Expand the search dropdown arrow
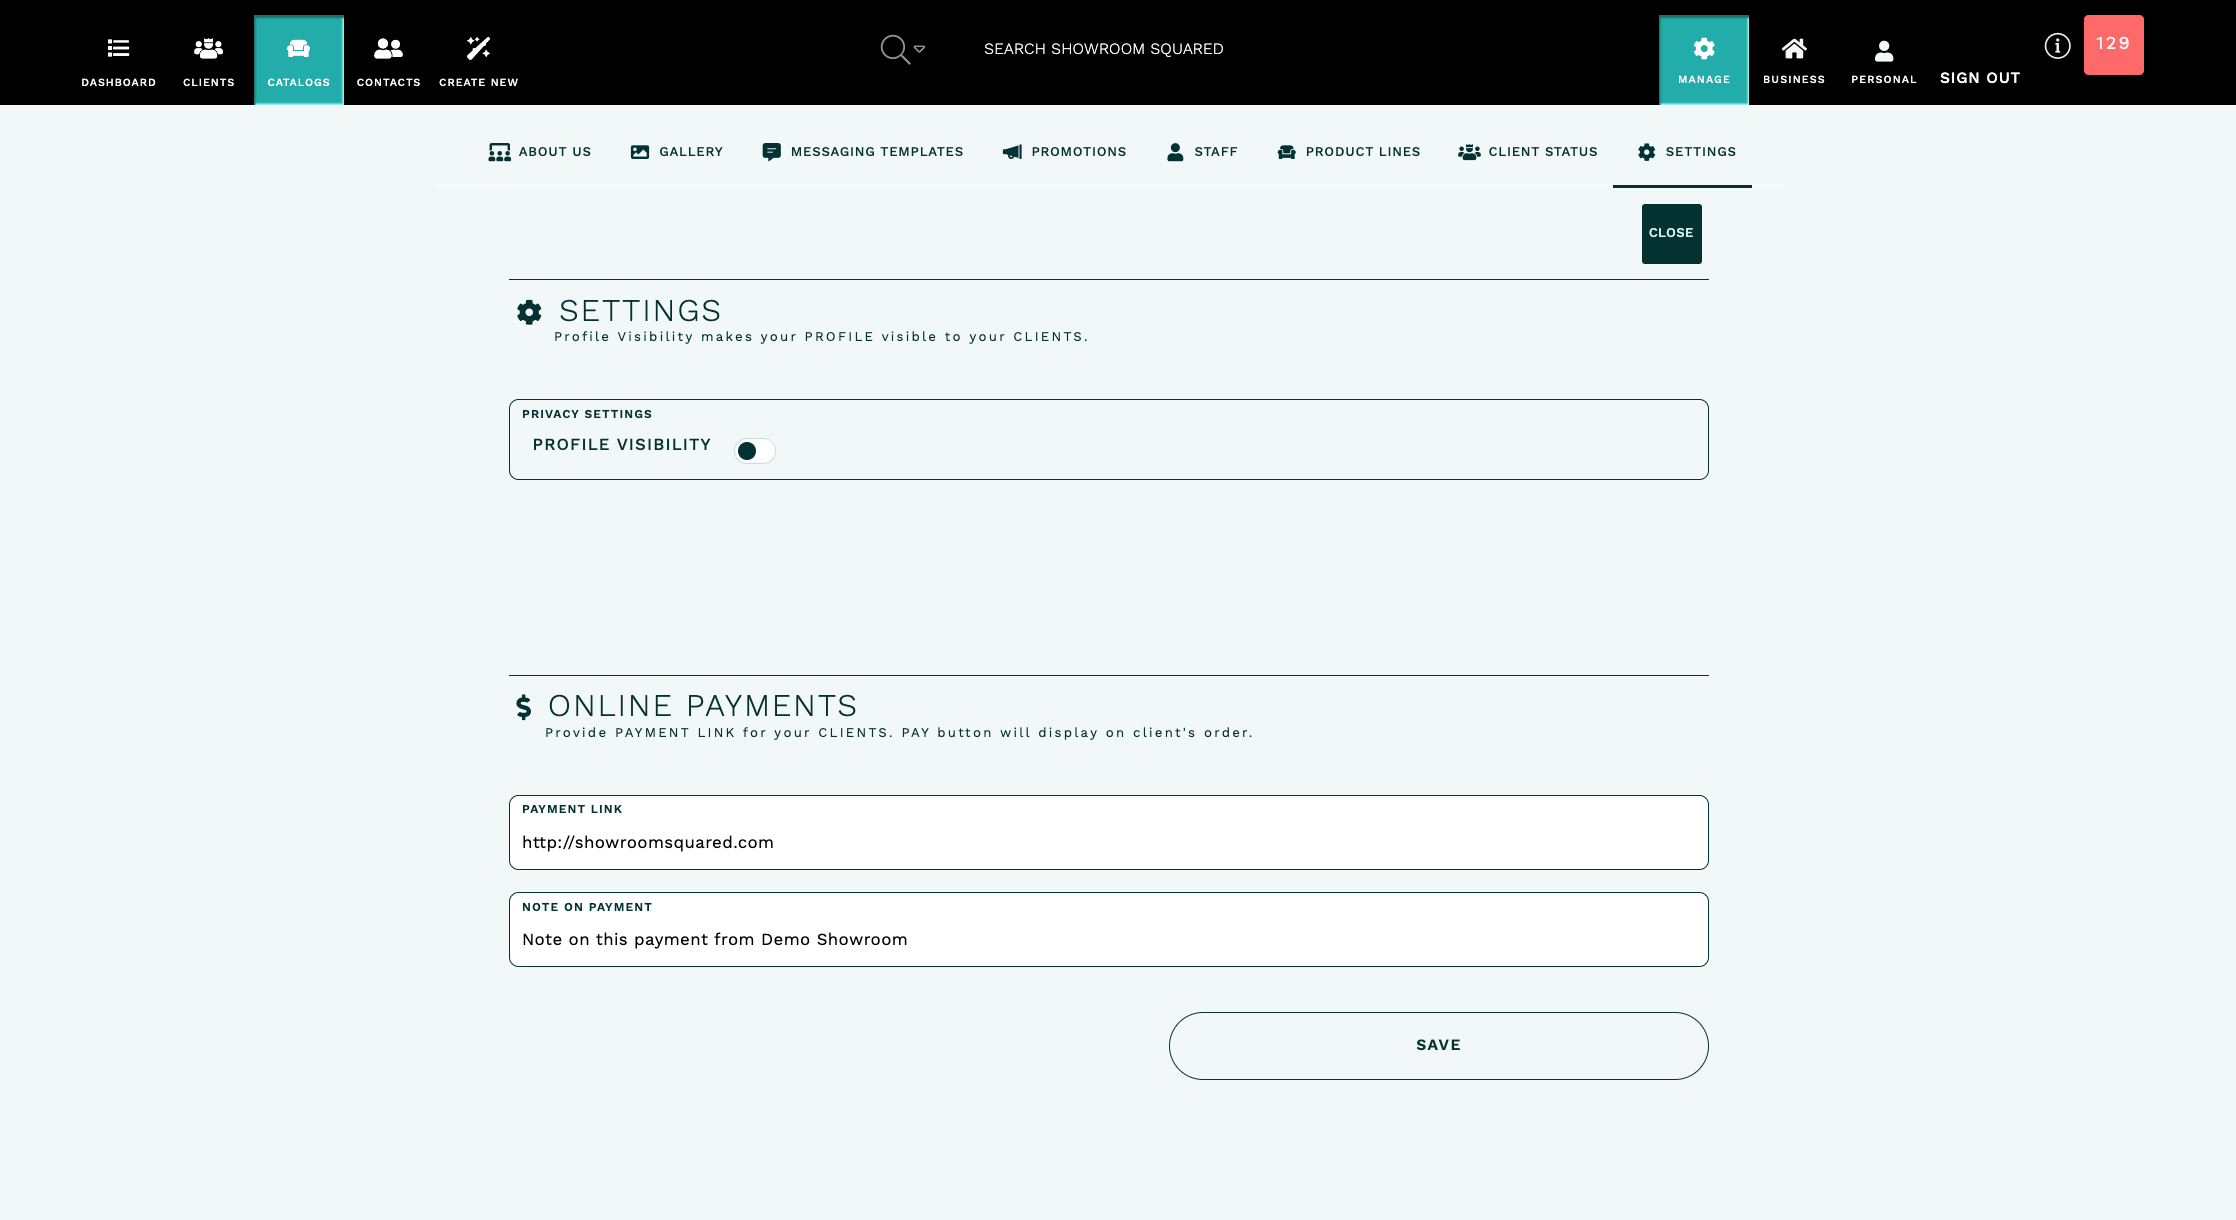 (x=921, y=48)
